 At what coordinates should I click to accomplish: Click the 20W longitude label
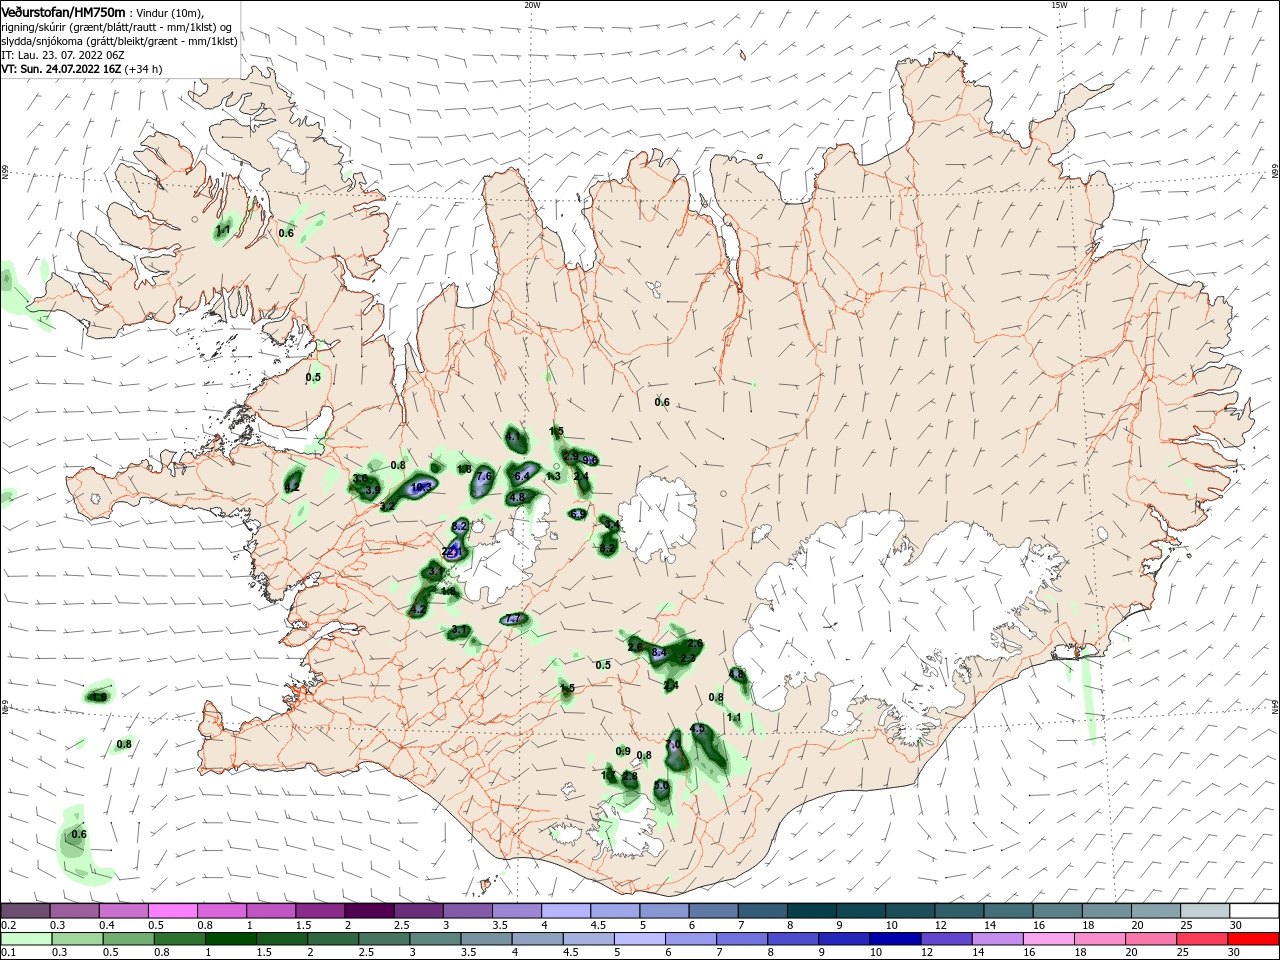click(x=532, y=5)
